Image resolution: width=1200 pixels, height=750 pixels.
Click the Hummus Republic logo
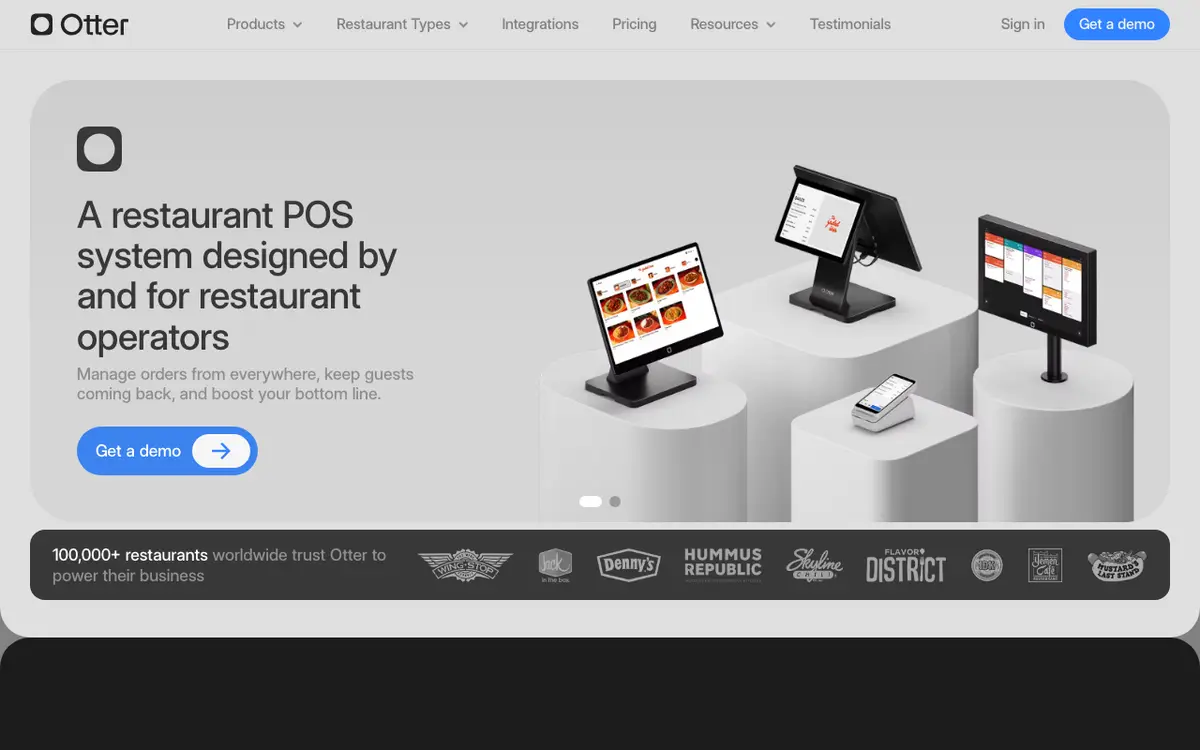[723, 564]
